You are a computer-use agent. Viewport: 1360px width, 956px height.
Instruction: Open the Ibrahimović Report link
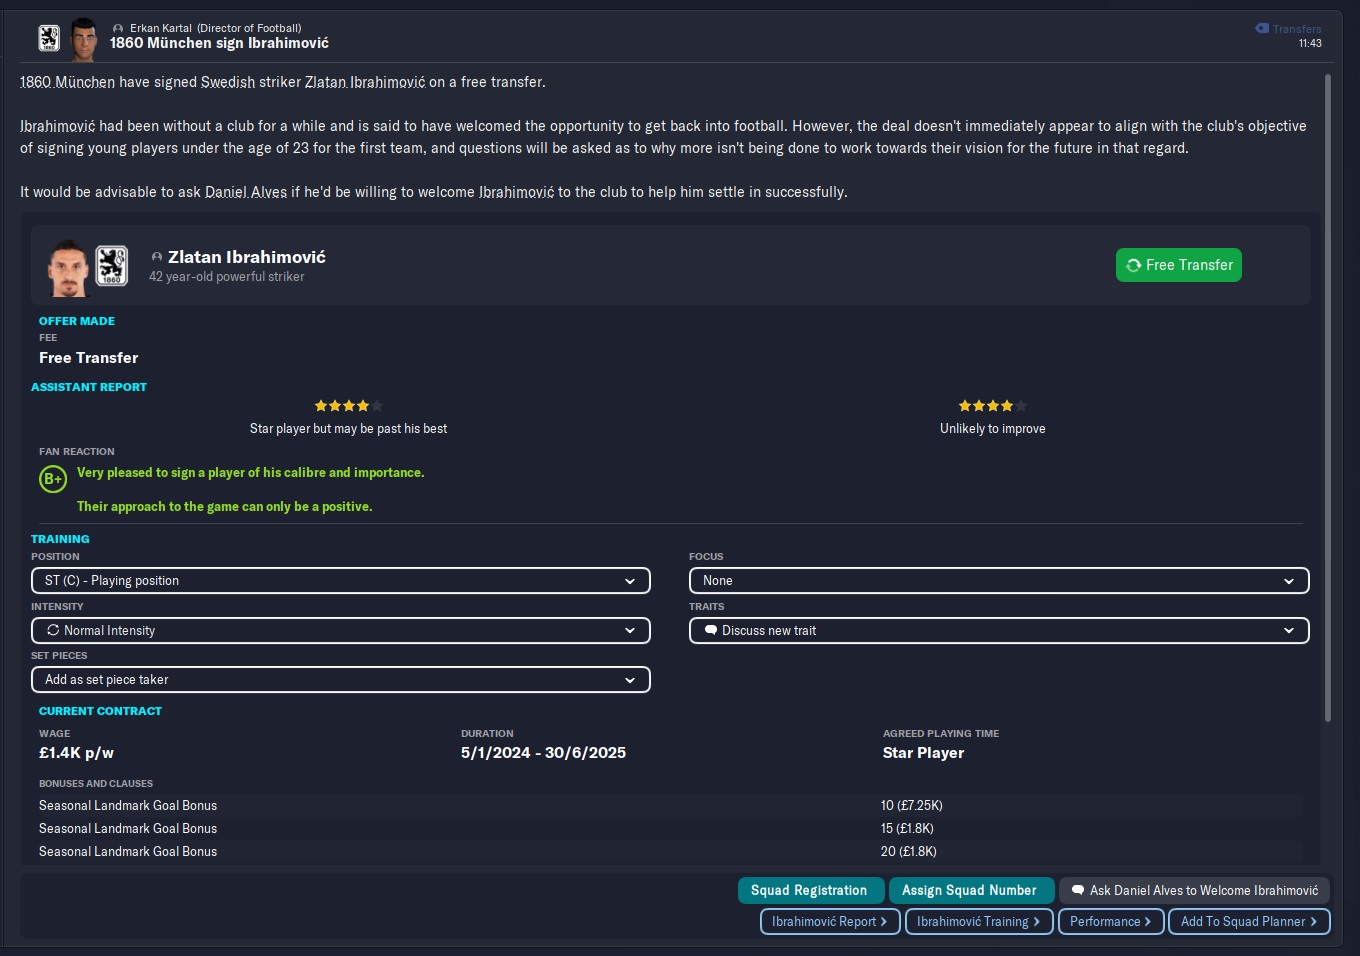tap(829, 921)
